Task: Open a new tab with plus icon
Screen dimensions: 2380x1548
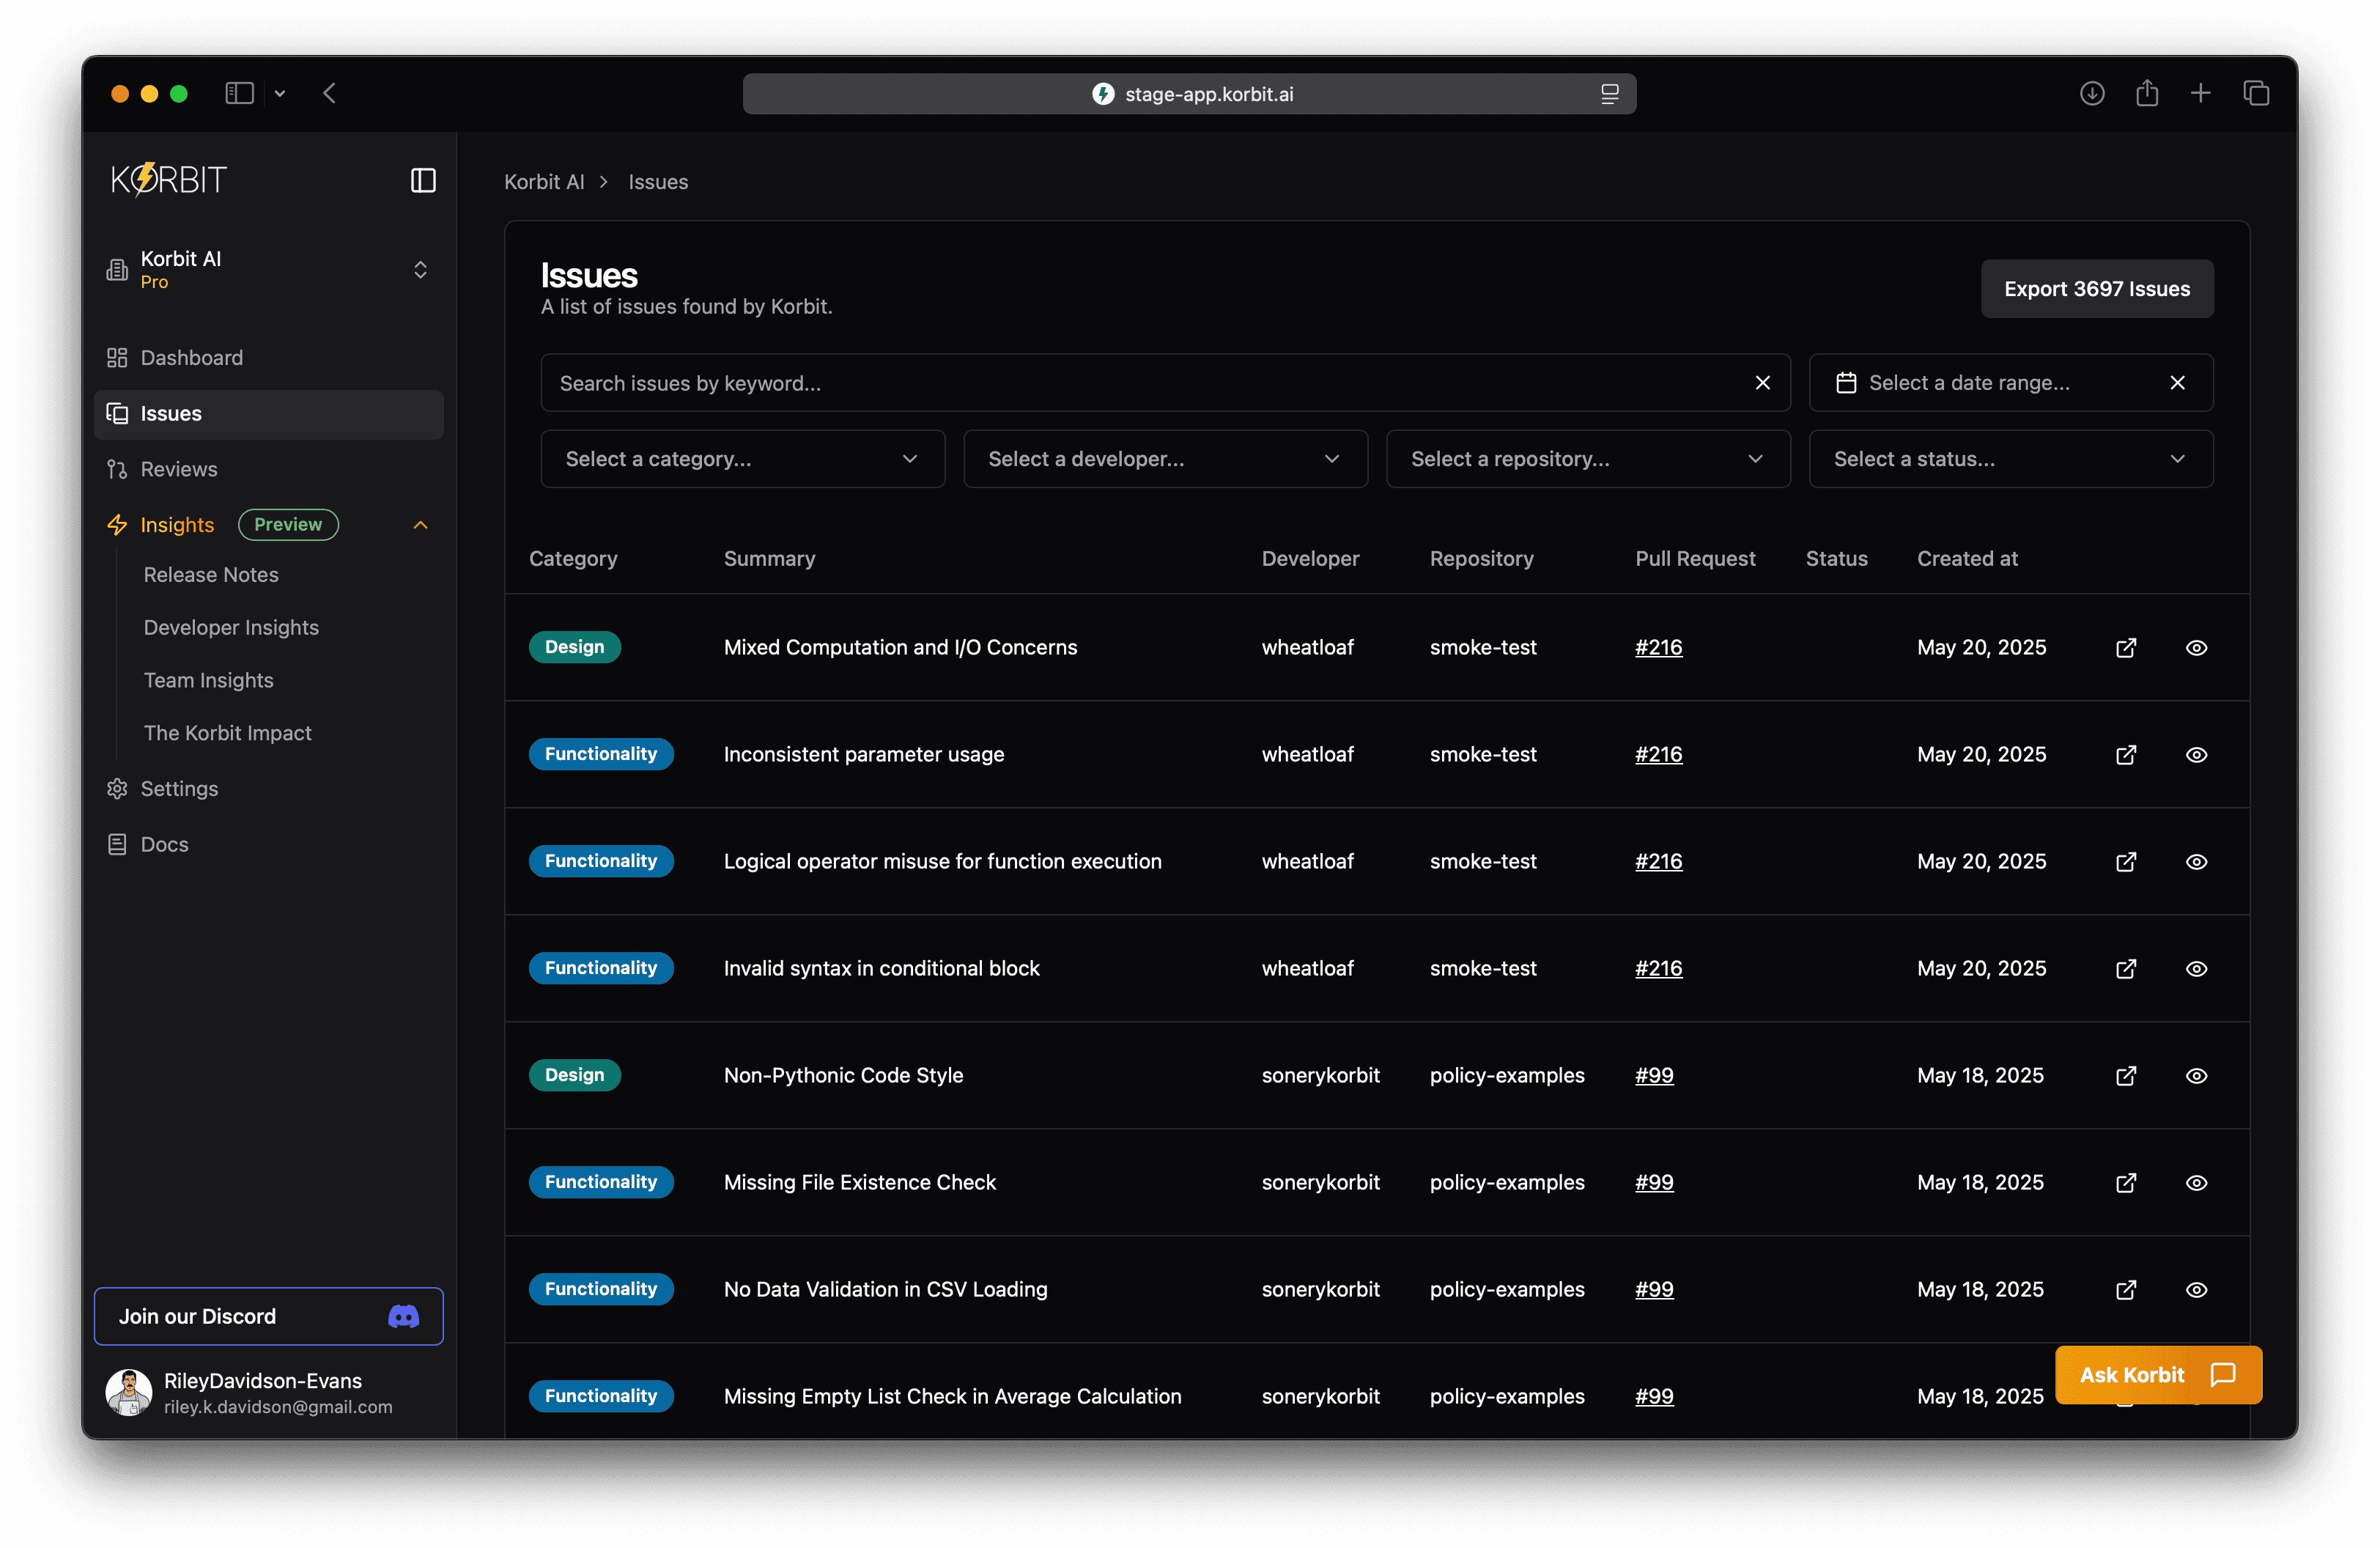Action: click(2201, 93)
